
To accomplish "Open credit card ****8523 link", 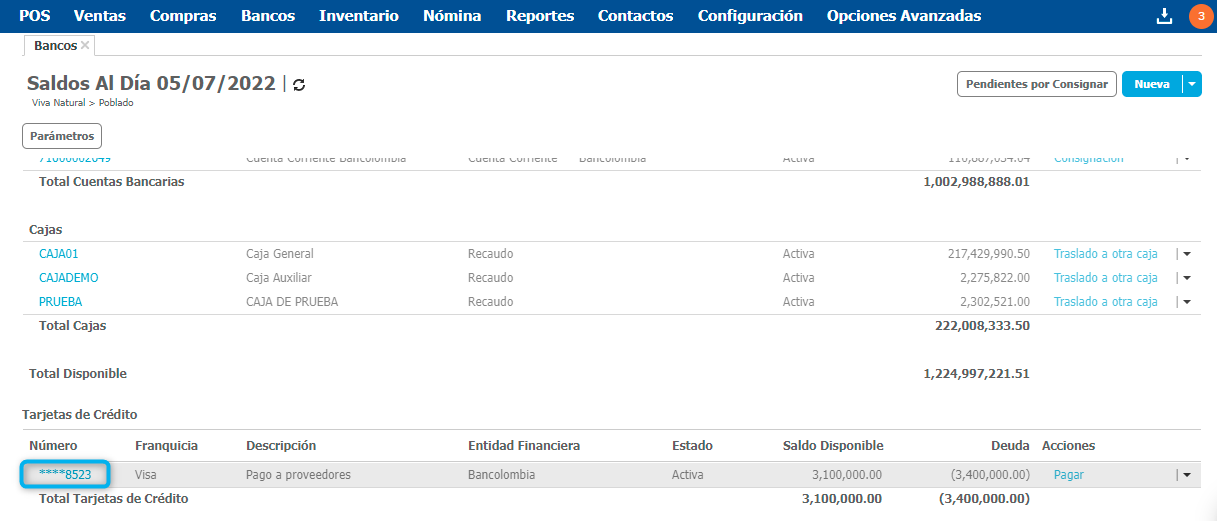I will [65, 475].
